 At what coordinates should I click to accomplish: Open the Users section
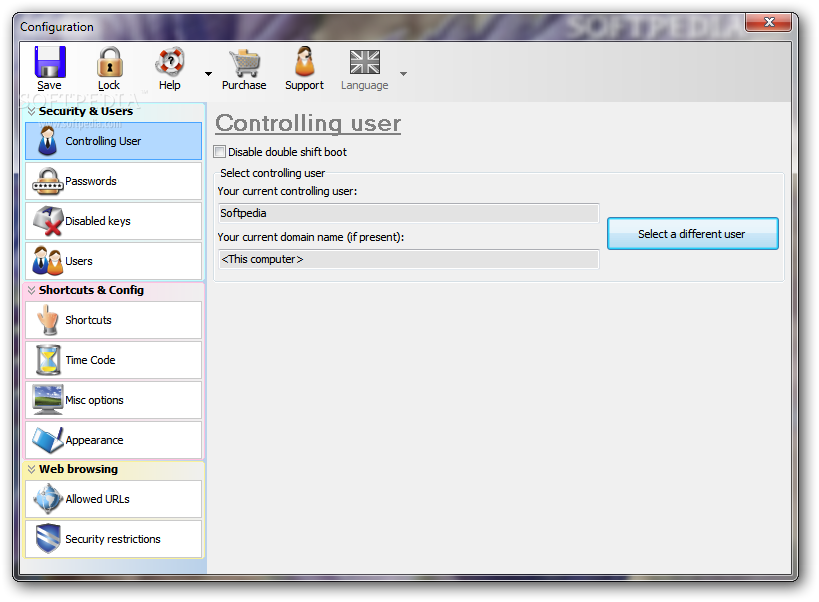pyautogui.click(x=113, y=261)
